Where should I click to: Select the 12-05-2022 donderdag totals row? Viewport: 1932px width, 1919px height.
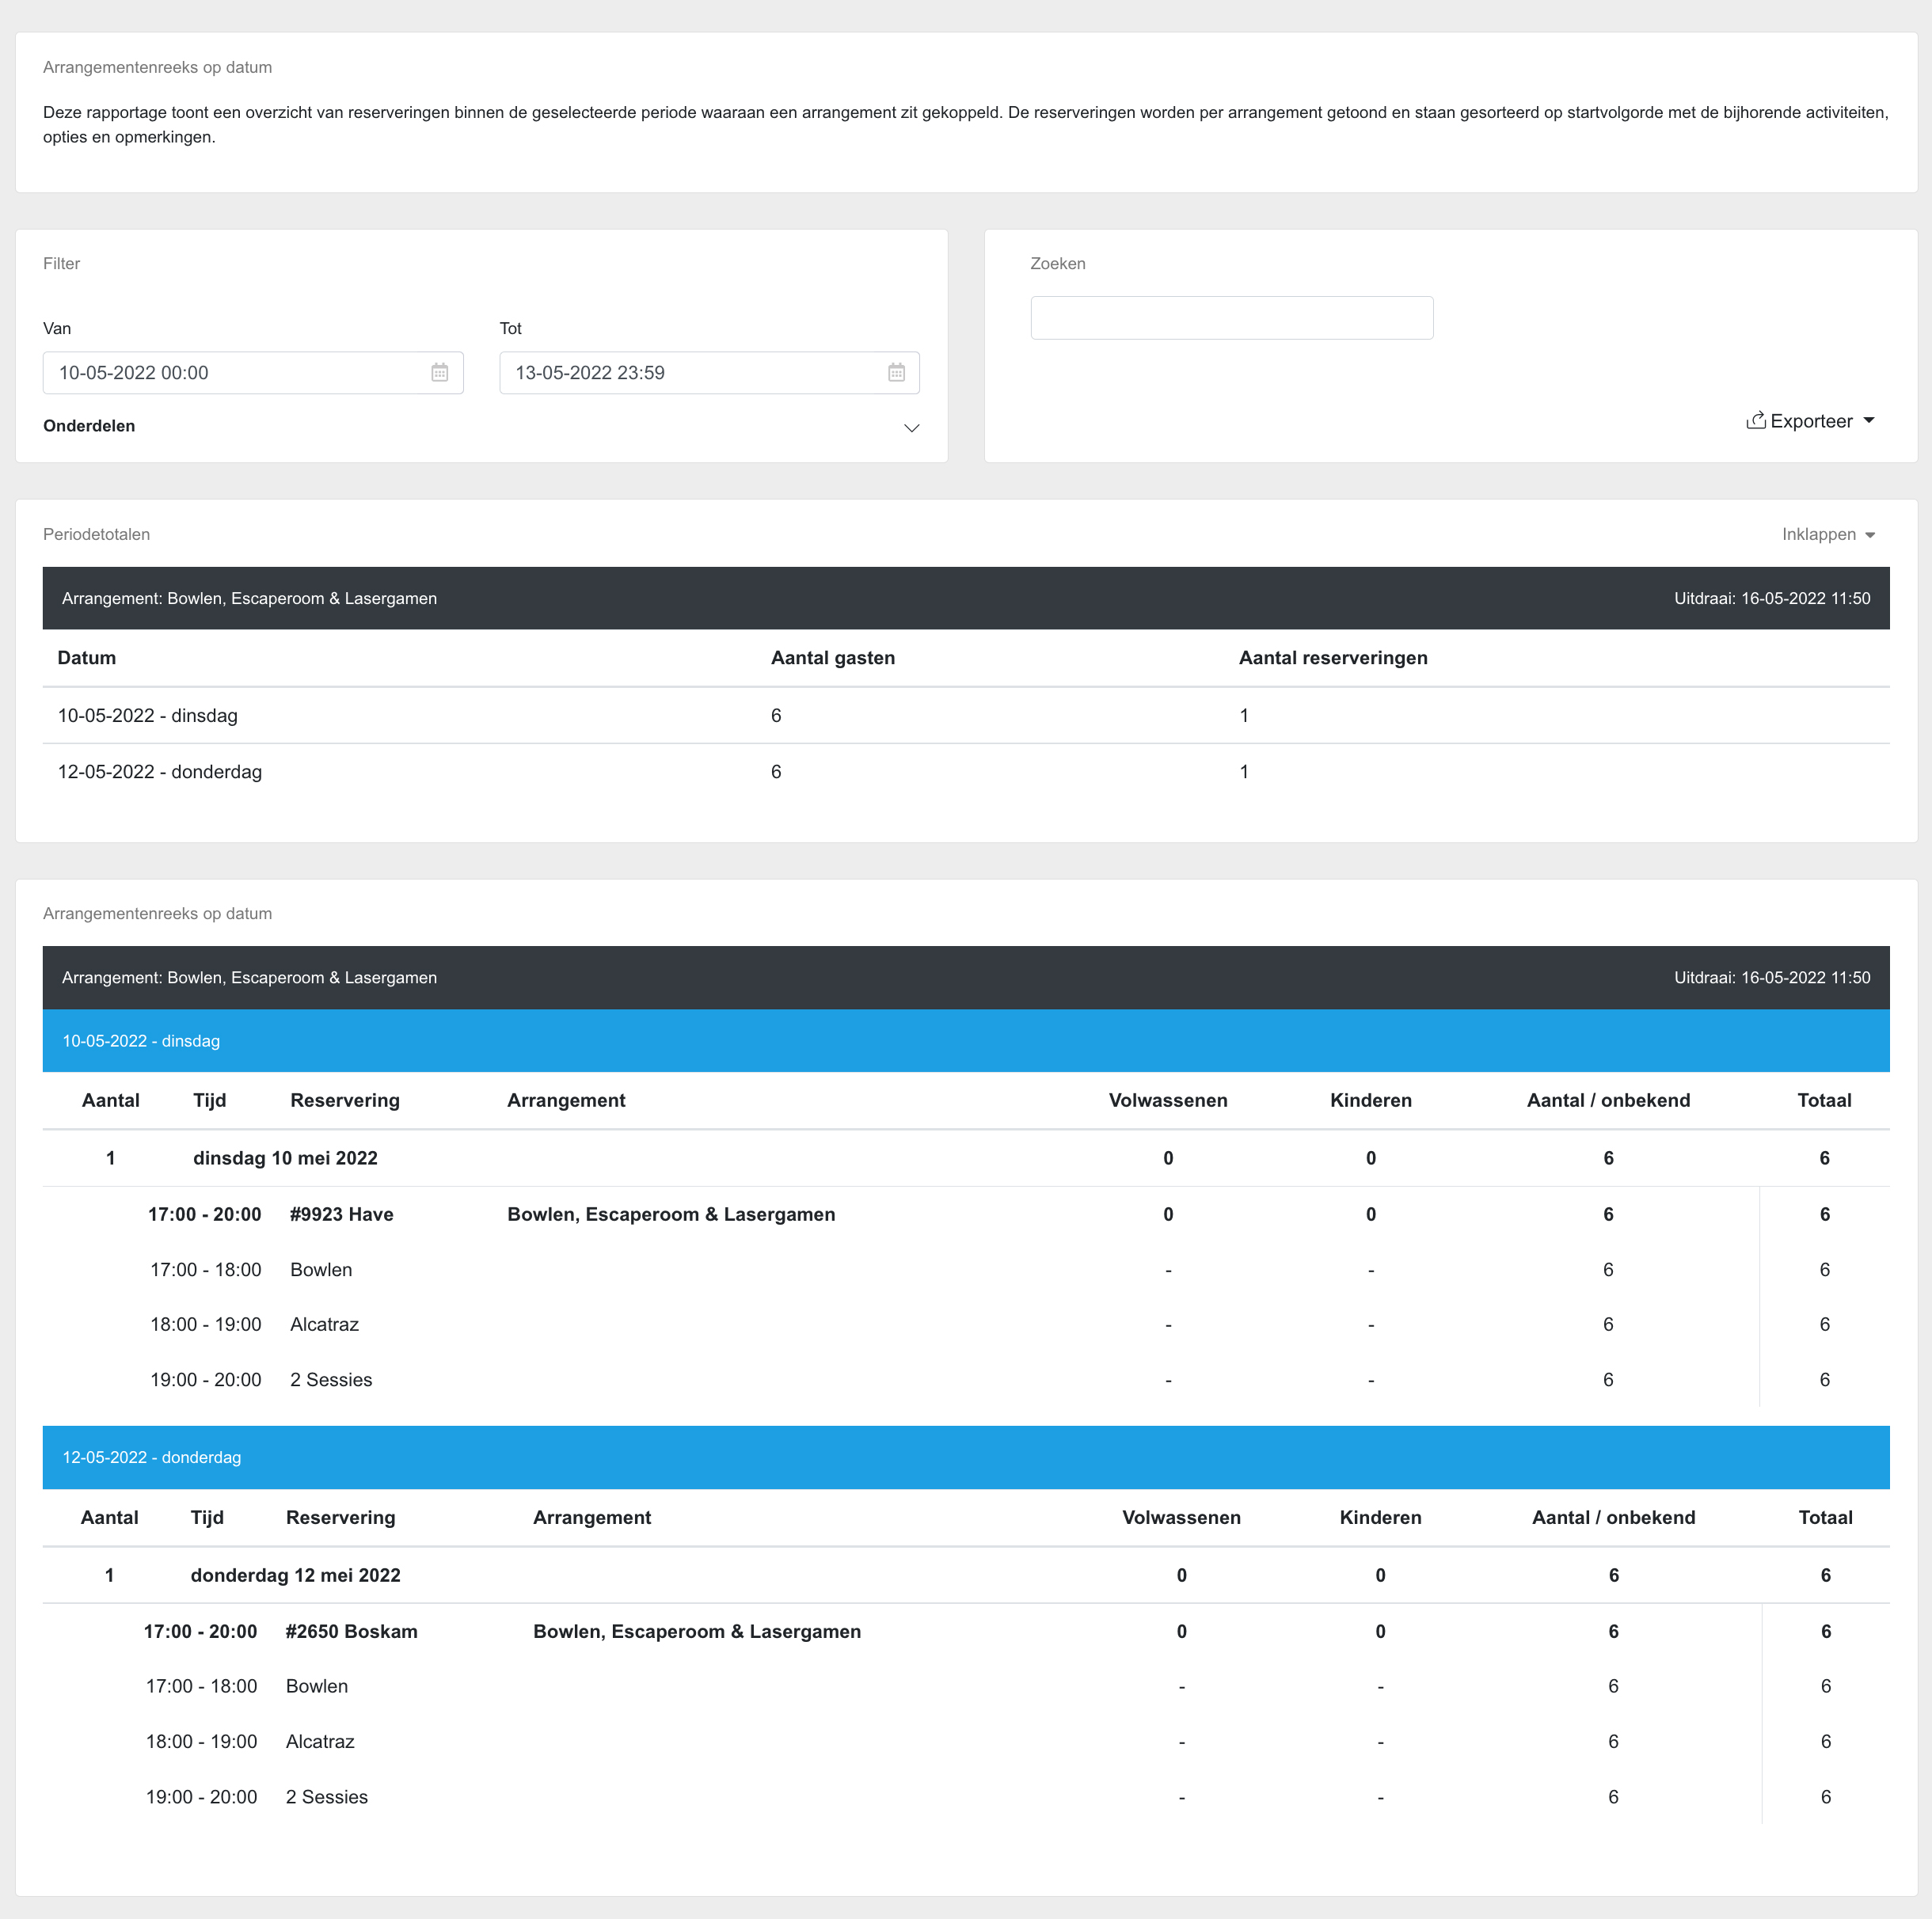[160, 772]
